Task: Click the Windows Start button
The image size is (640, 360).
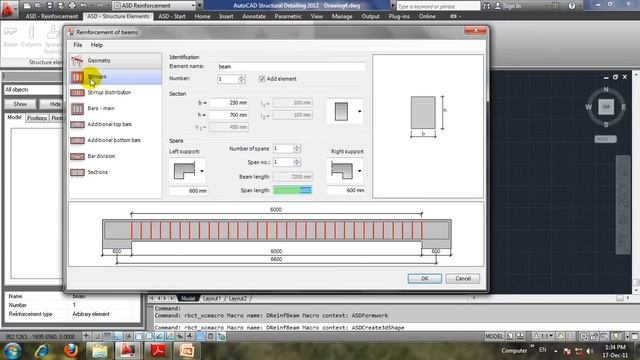Action: 12,351
